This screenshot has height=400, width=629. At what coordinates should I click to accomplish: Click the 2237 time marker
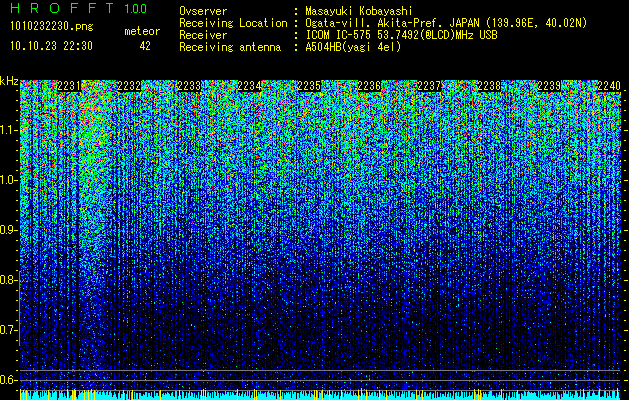429,86
